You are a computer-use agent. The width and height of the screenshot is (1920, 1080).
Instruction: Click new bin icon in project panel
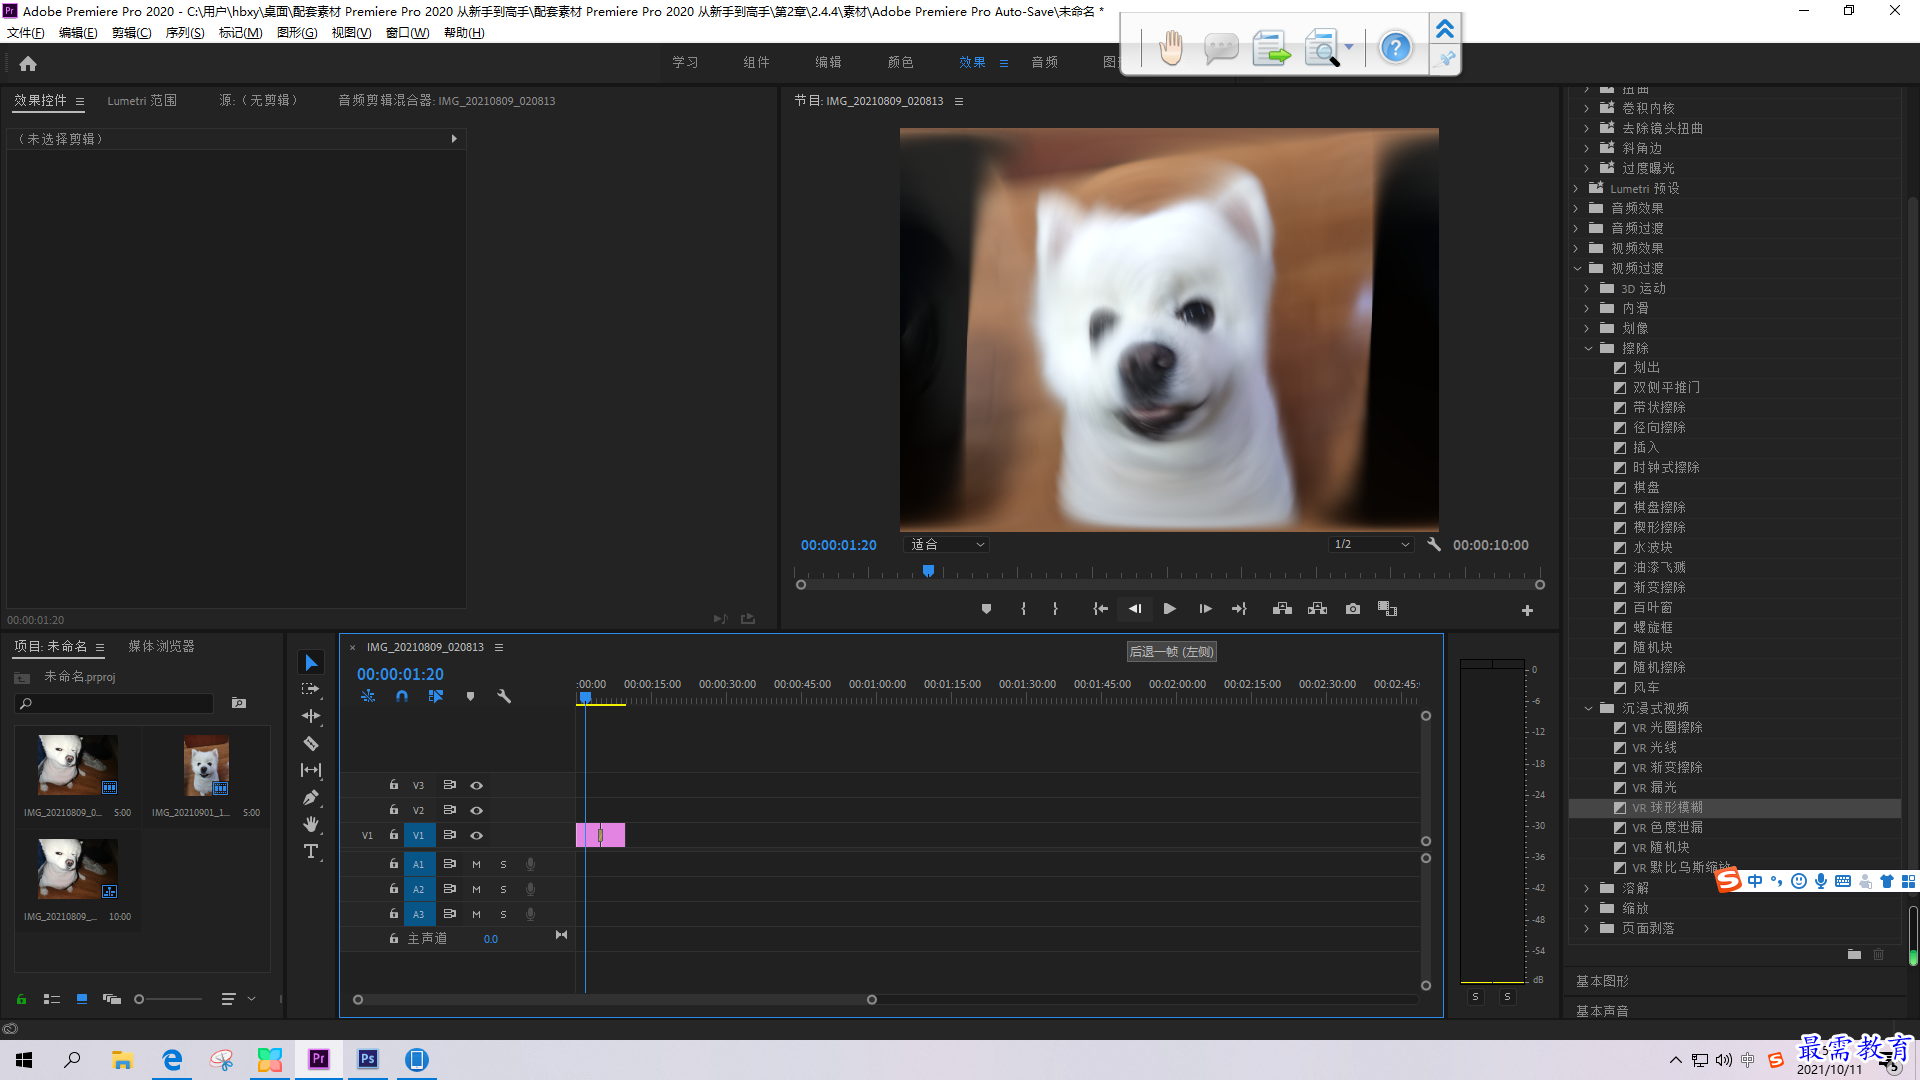click(239, 703)
